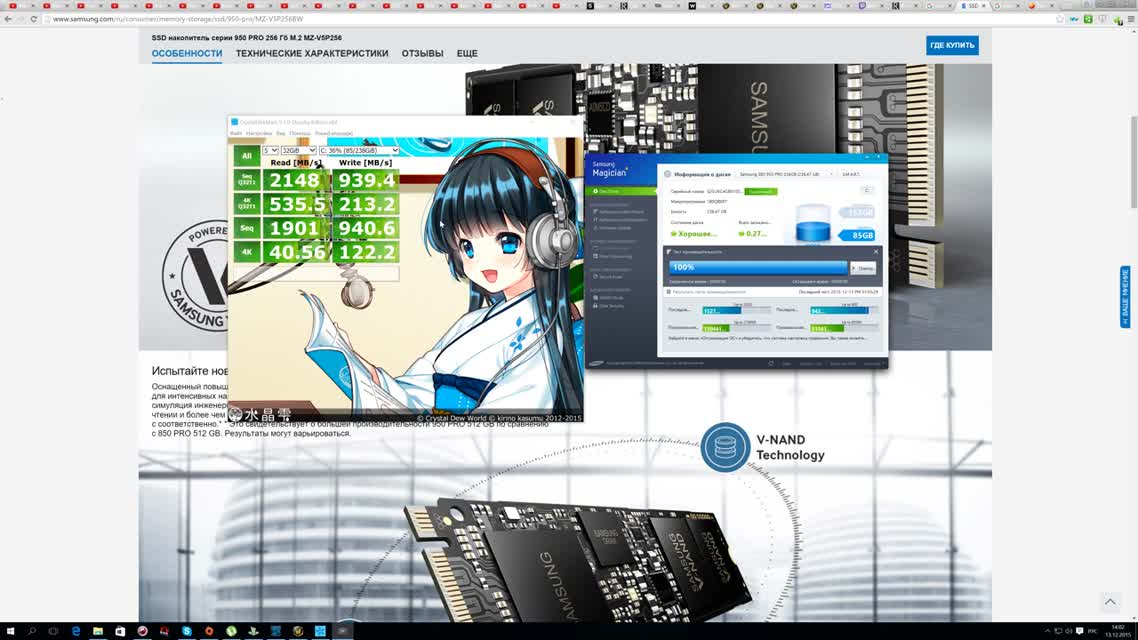Open RAPID Mode in Magician sidebar

pyautogui.click(x=610, y=298)
